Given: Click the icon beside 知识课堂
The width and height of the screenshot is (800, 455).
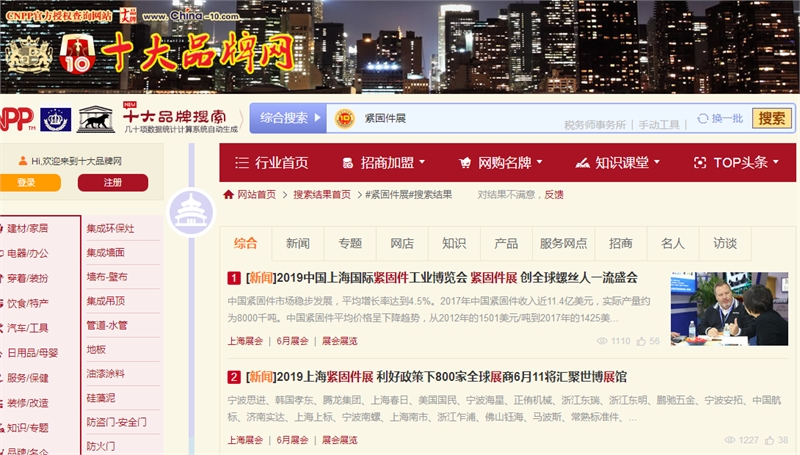Looking at the screenshot, I should 582,163.
